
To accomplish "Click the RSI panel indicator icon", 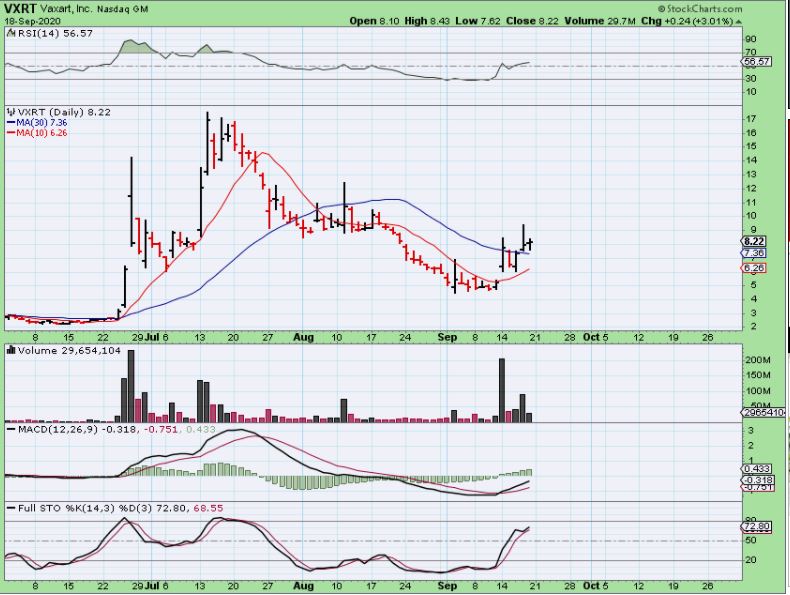I will [12, 33].
